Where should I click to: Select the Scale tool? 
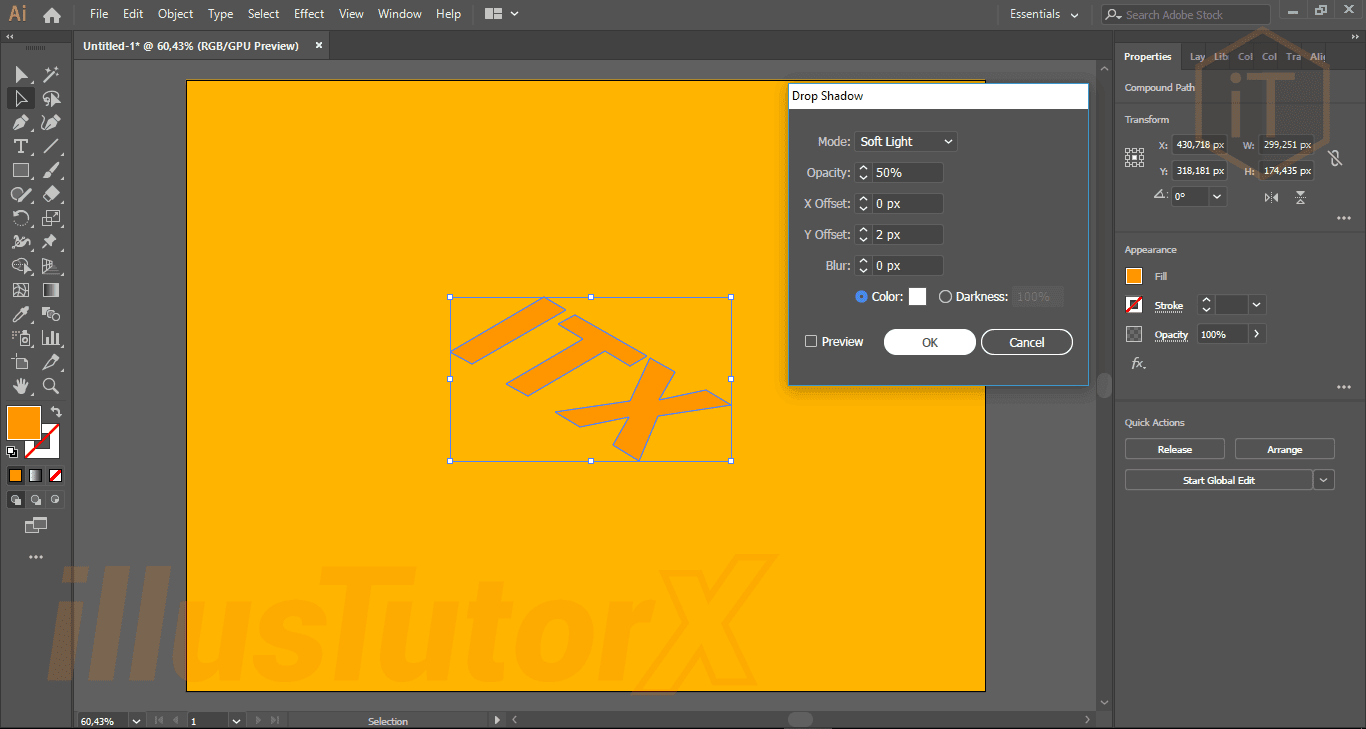point(51,218)
